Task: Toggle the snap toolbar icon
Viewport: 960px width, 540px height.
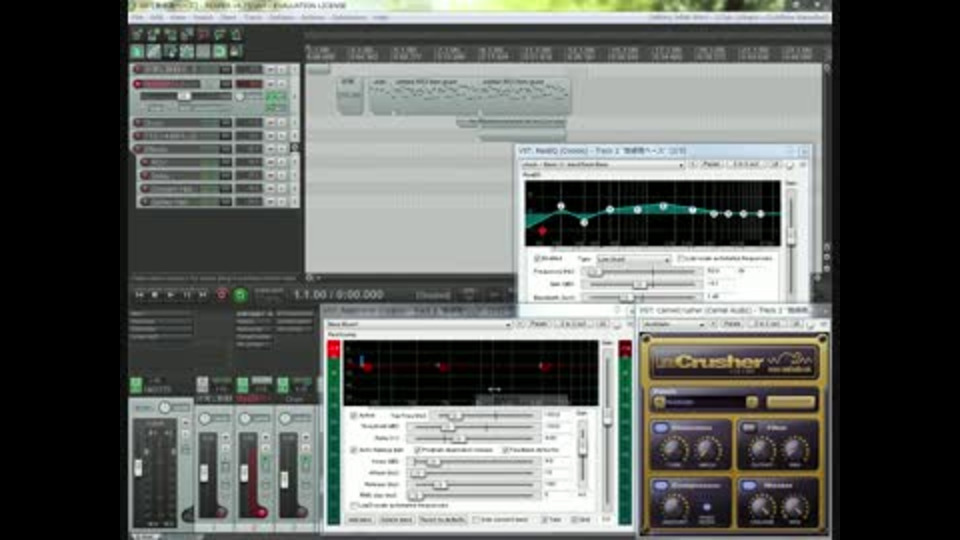Action: coord(220,51)
